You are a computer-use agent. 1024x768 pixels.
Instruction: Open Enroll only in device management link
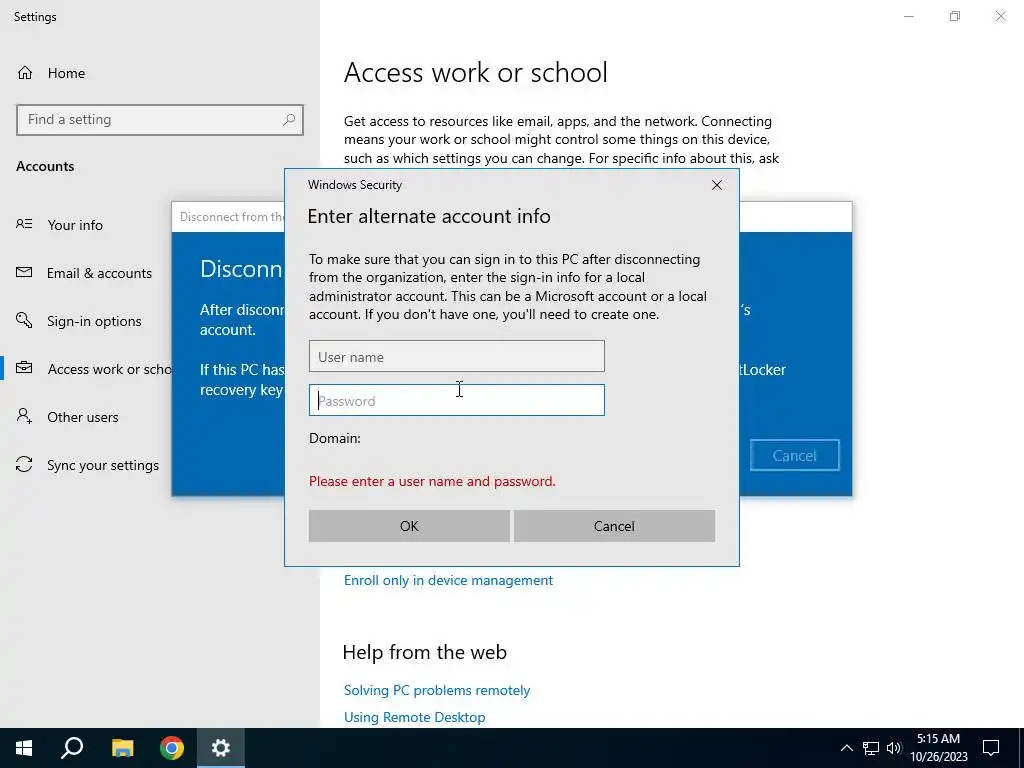(x=449, y=581)
